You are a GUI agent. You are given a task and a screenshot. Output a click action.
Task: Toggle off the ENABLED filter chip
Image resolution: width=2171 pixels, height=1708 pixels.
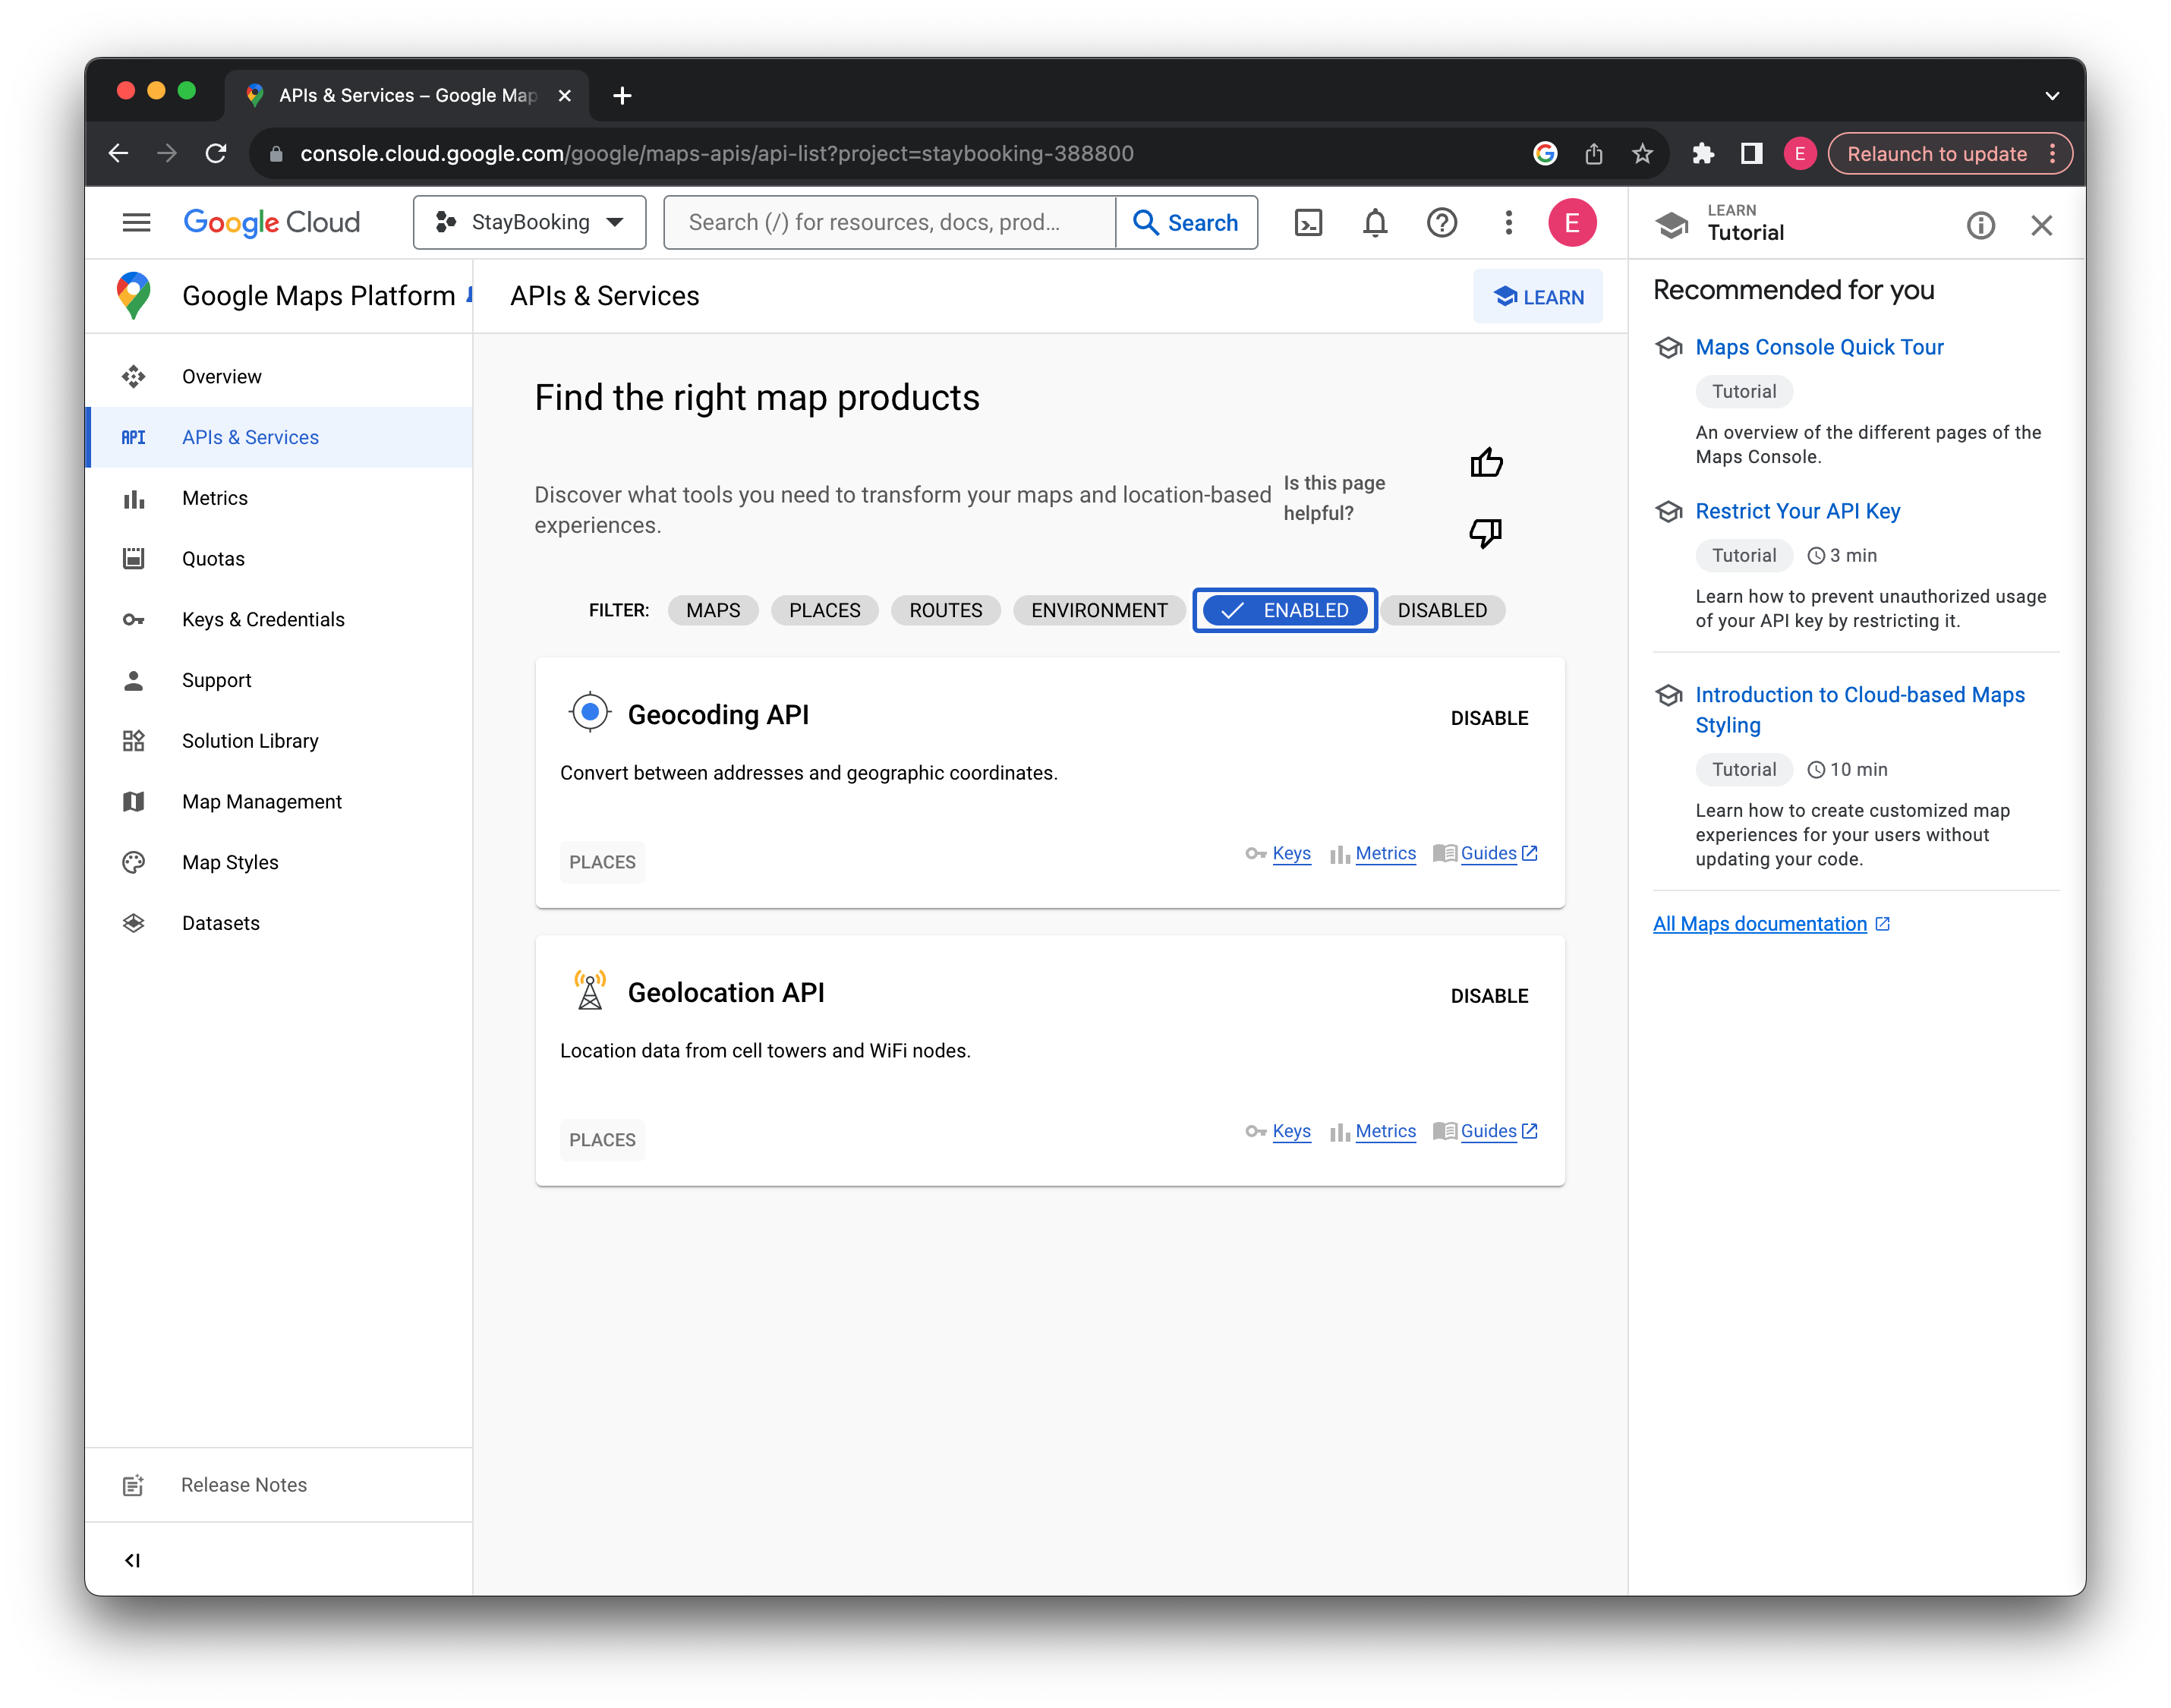1284,610
